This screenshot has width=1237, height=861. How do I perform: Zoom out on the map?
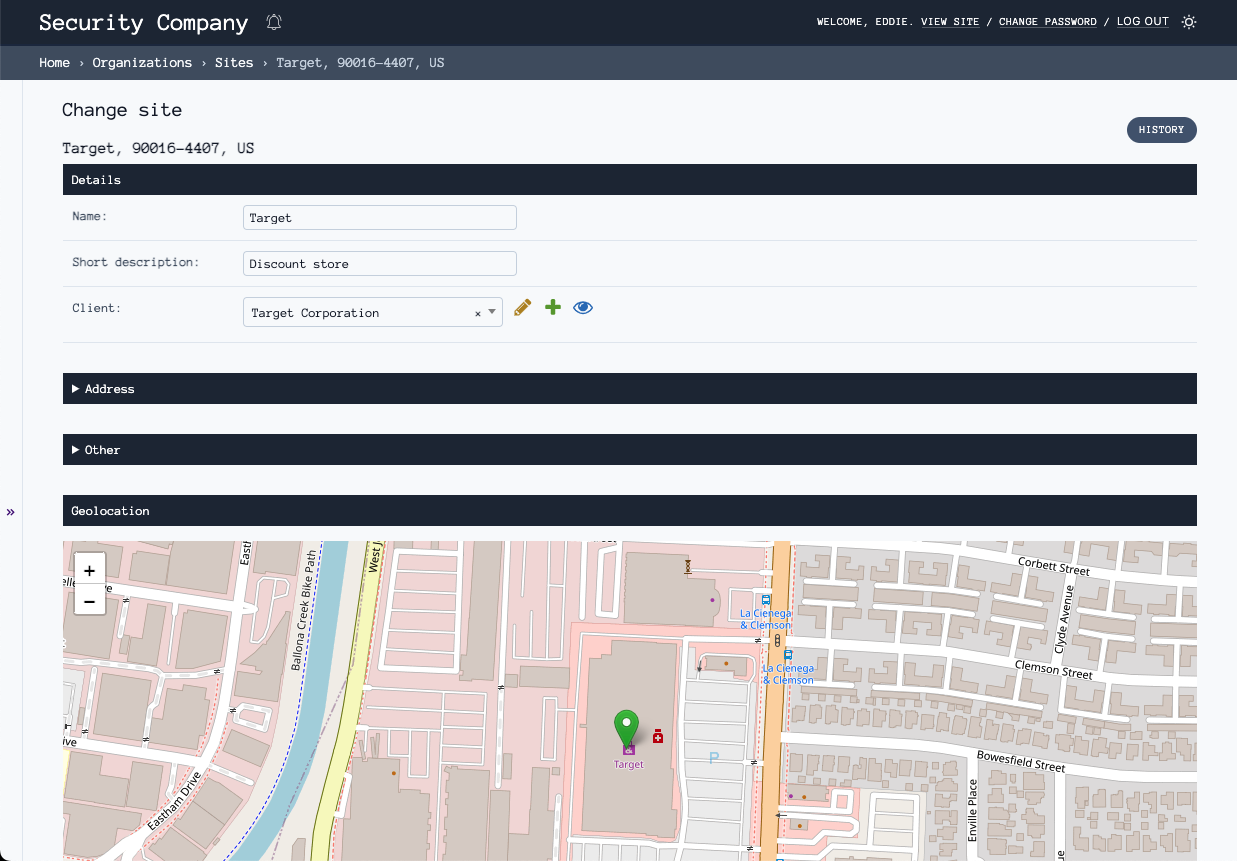tap(90, 601)
